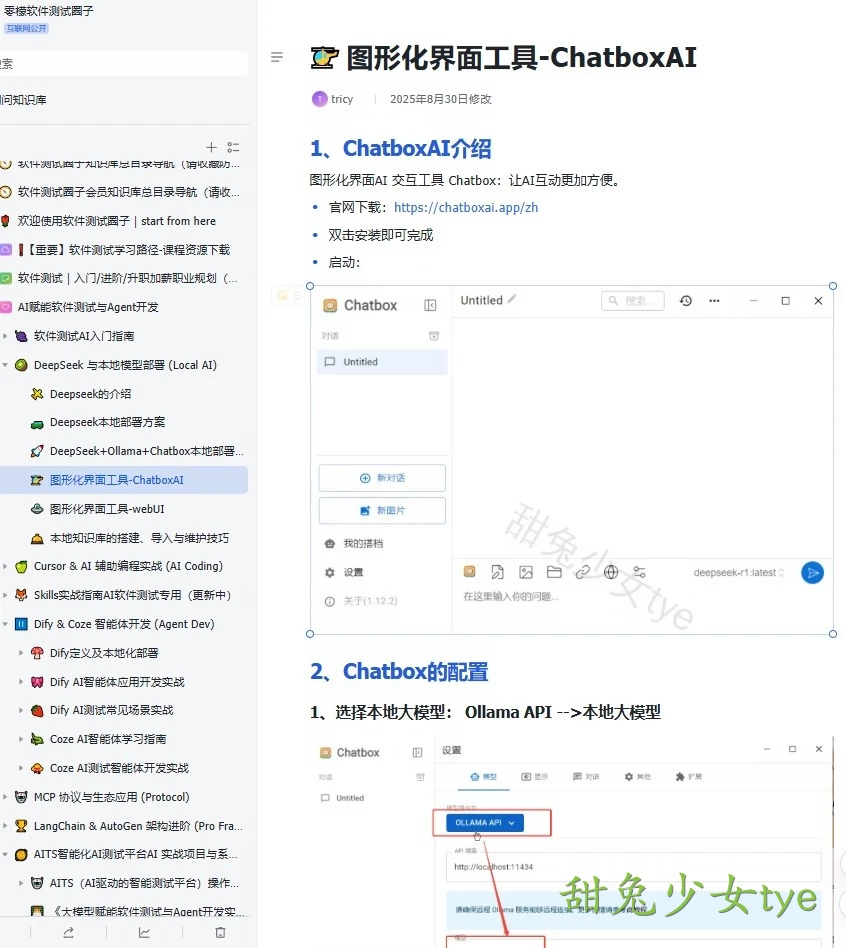
Task: Click the folder icon in Chatbox input toolbar
Action: [x=554, y=572]
